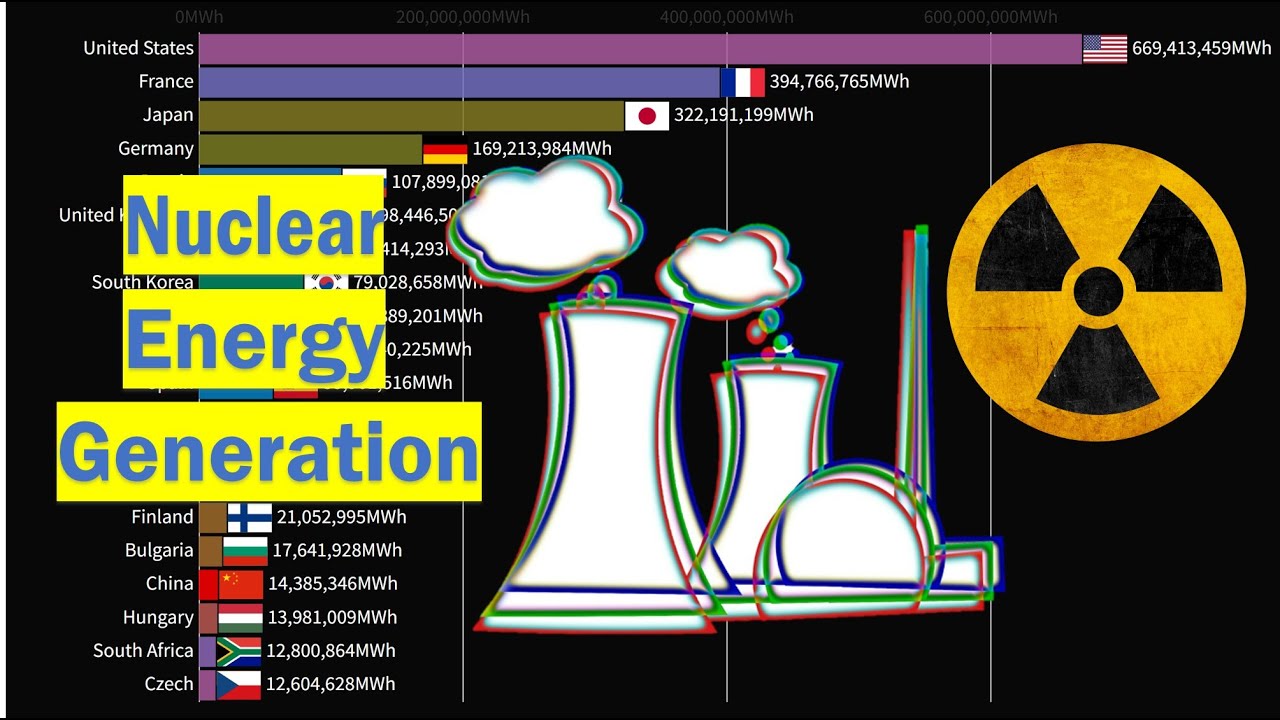Click the South Korea flag icon
Screen dimensions: 1280x720
pyautogui.click(x=327, y=283)
